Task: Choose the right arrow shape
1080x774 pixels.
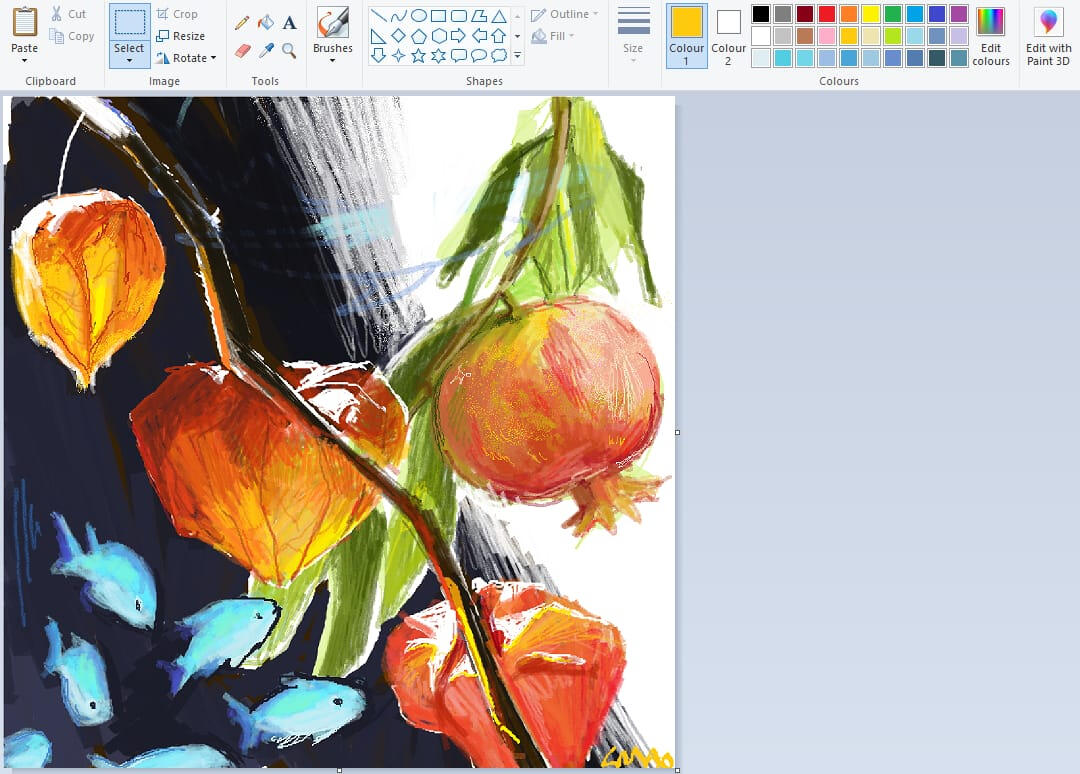Action: 458,36
